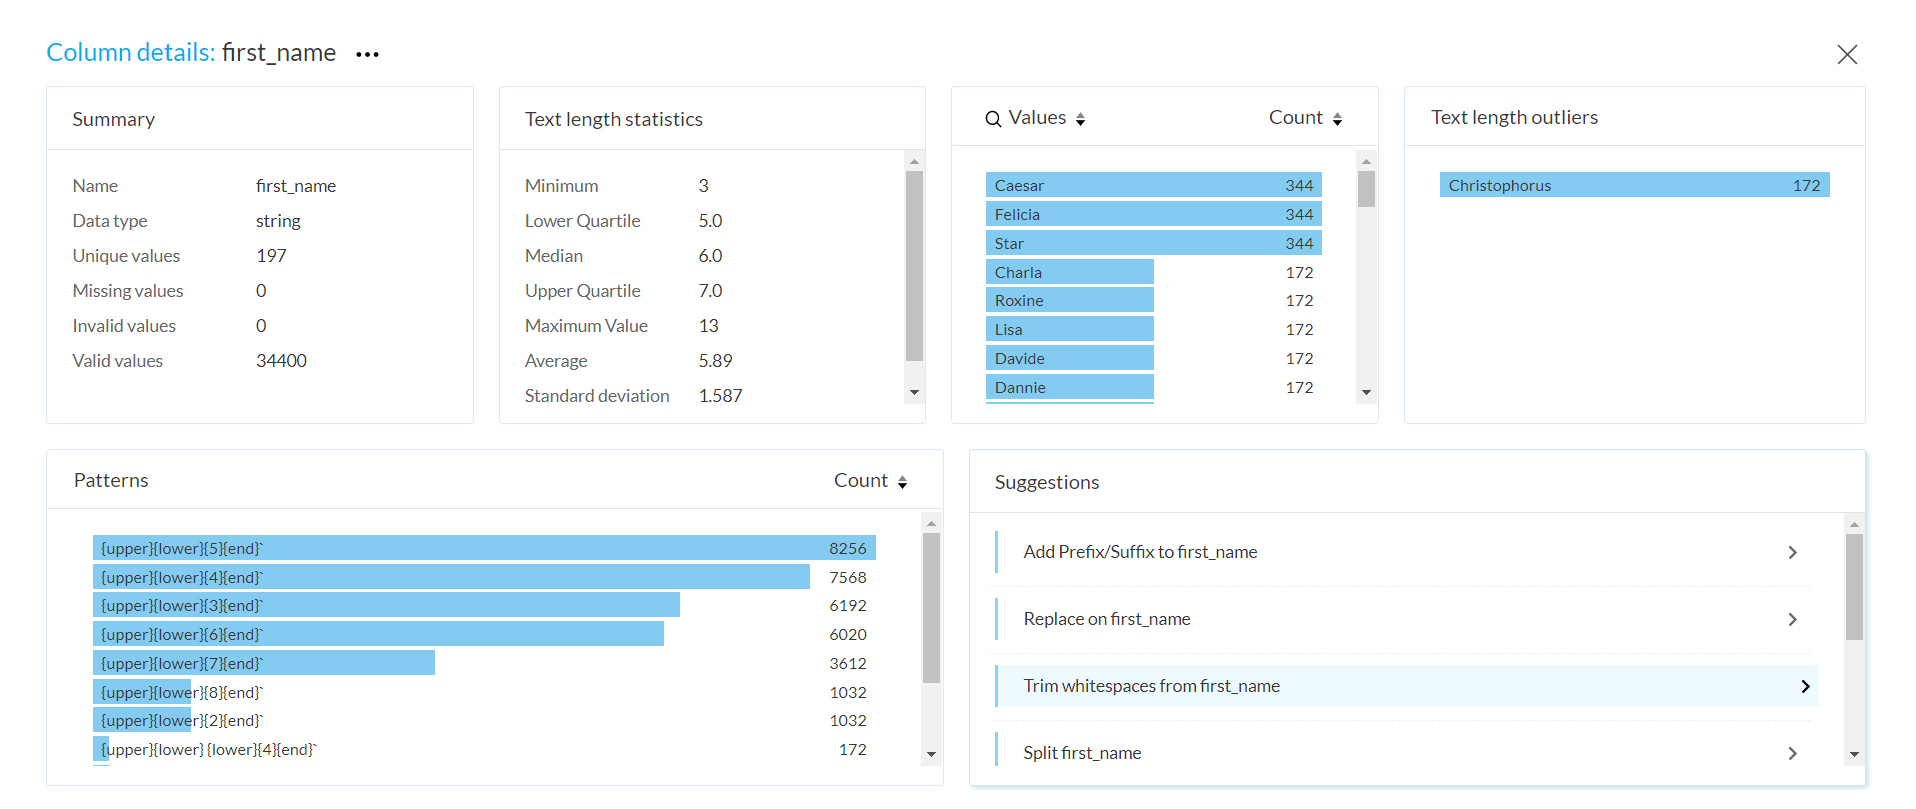Click the Suggestions panel scrollbar thumb

1854,587
